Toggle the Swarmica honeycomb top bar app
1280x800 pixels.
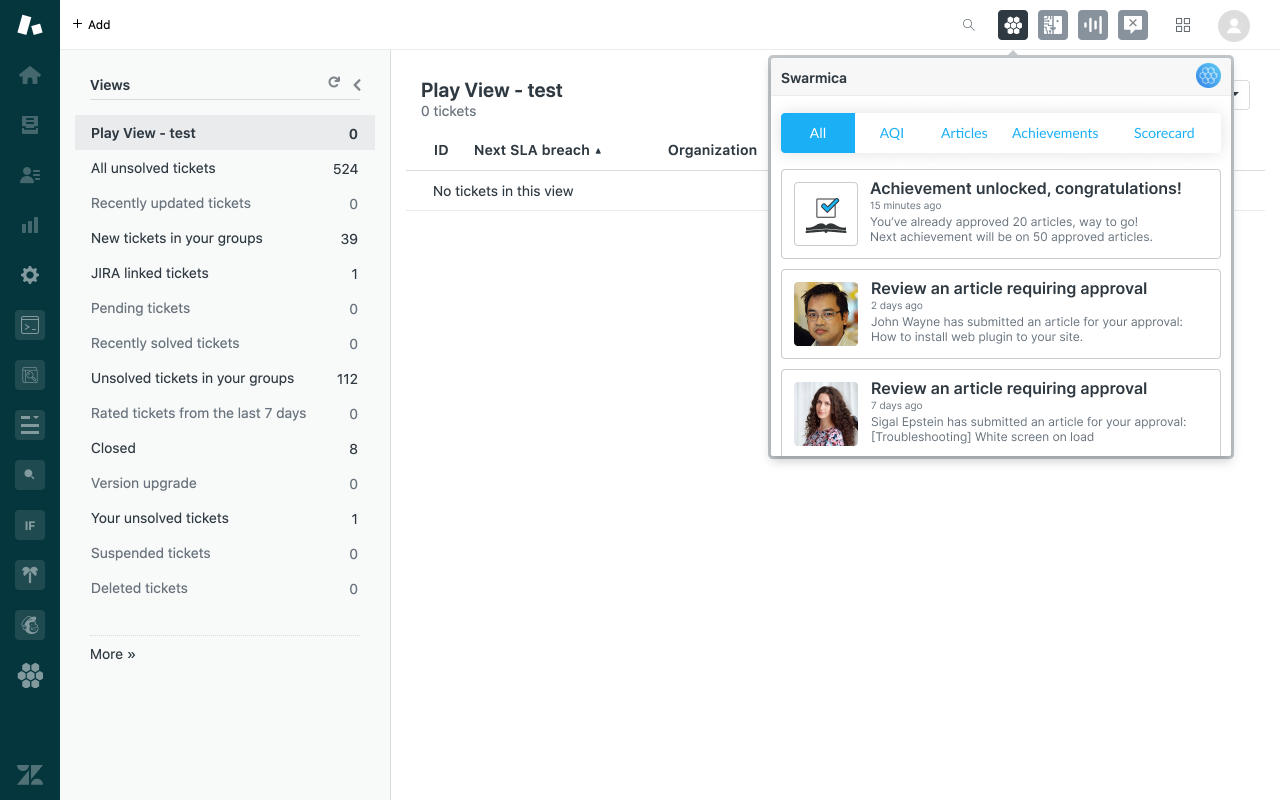1013,25
